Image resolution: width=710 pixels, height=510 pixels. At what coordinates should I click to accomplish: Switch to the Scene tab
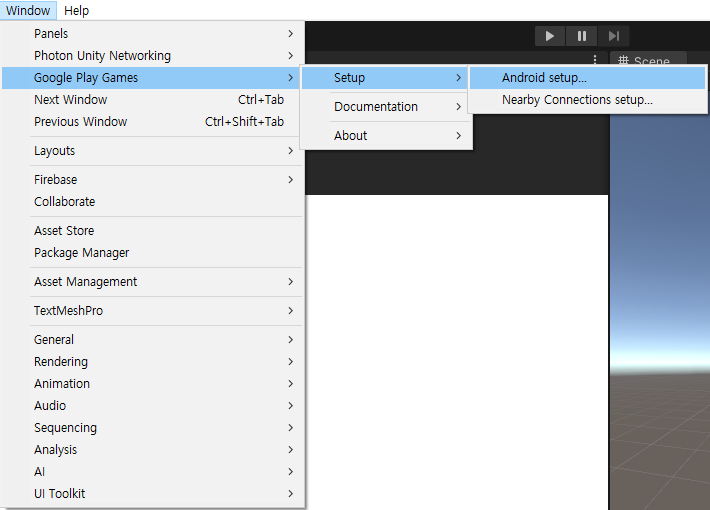[x=648, y=60]
